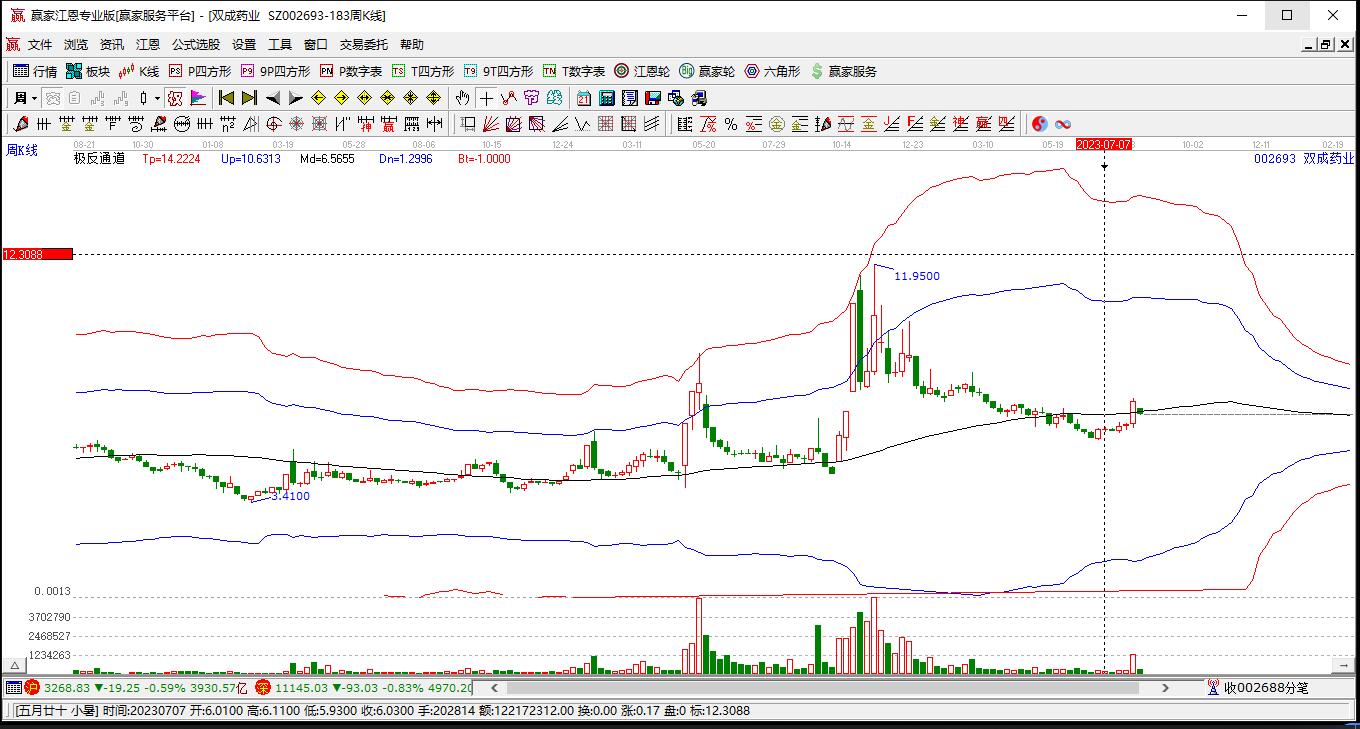Select the red-tipped pencil drawing tool

coord(20,124)
